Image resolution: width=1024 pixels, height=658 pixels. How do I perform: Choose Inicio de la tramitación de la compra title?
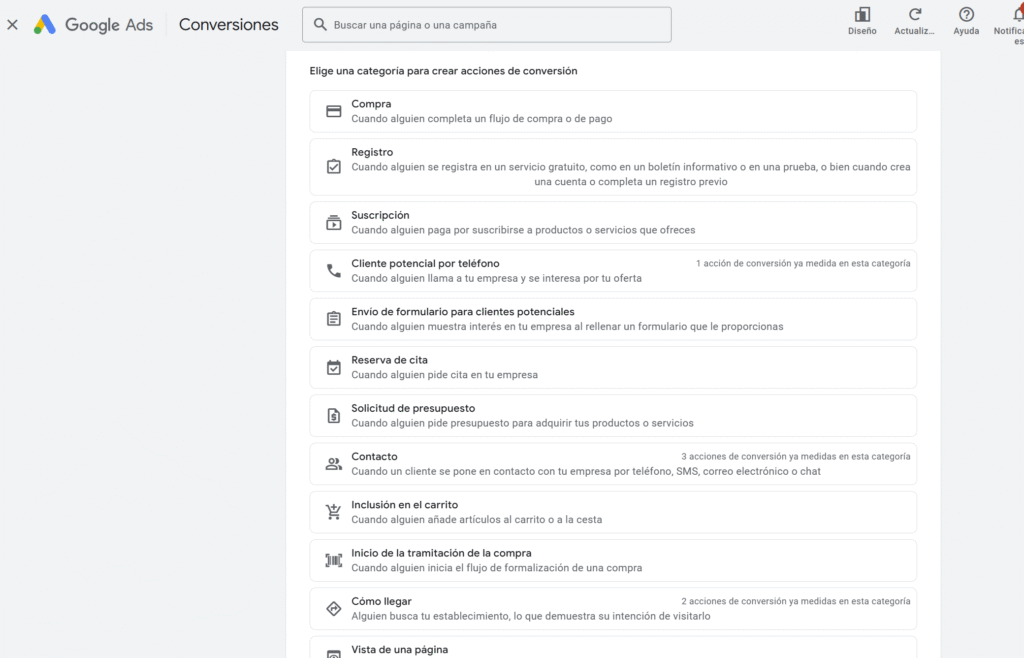441,553
